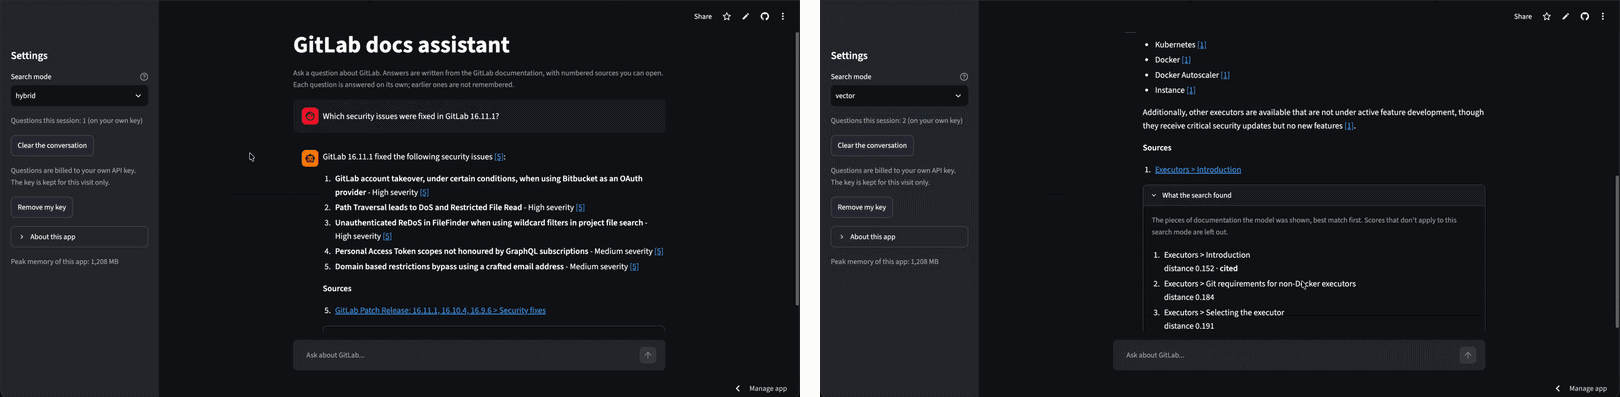The width and height of the screenshot is (1620, 397).
Task: Click 'Executors > Git requirements for non-Docker executors' result
Action: click(x=1260, y=284)
